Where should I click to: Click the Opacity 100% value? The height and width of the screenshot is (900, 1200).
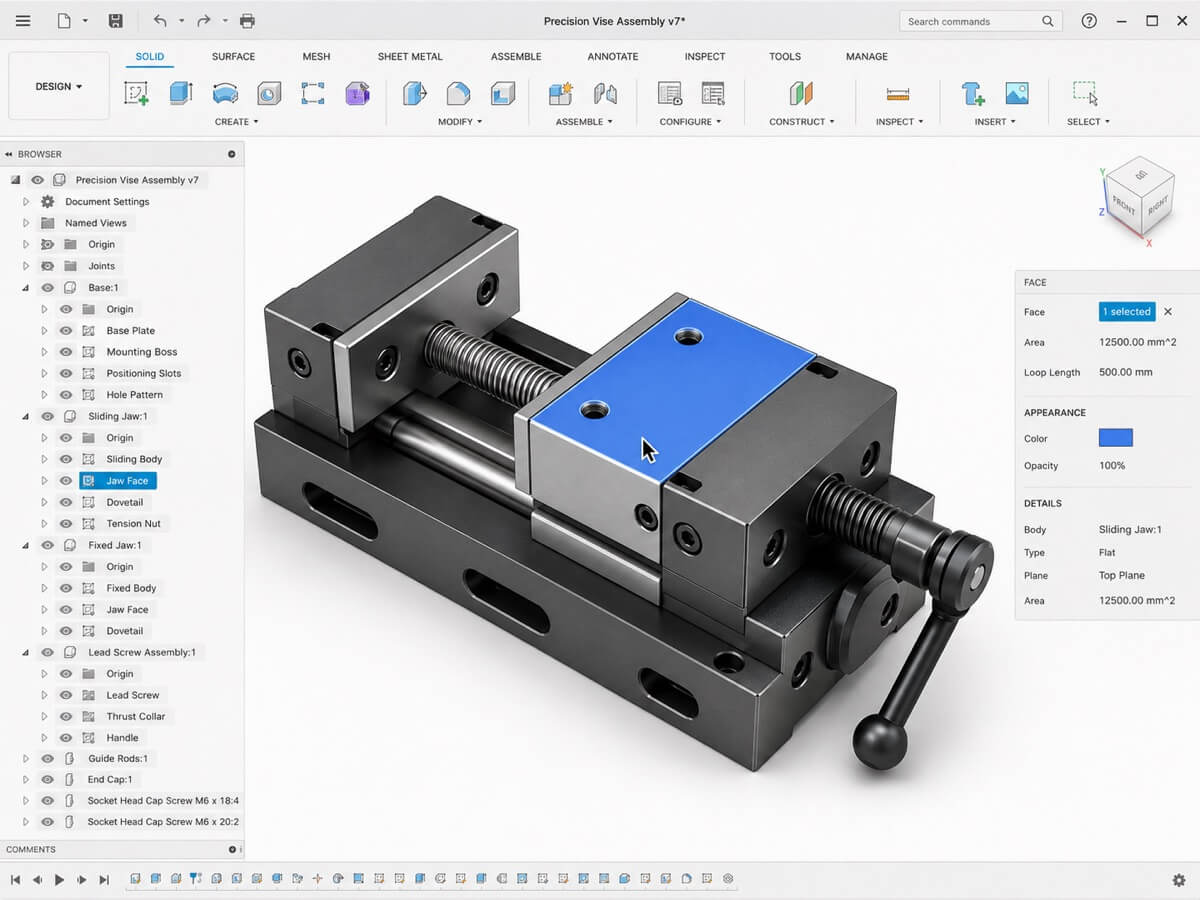point(1113,466)
